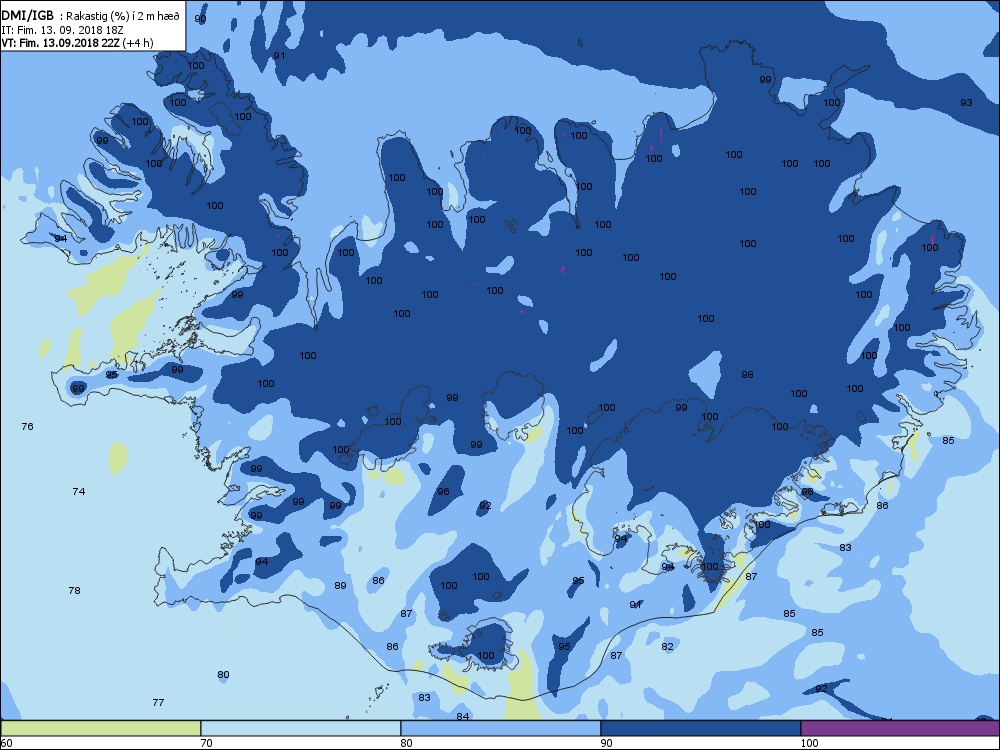Click the humidity value 89 on the map
Viewport: 1000px width, 750px height.
click(340, 585)
